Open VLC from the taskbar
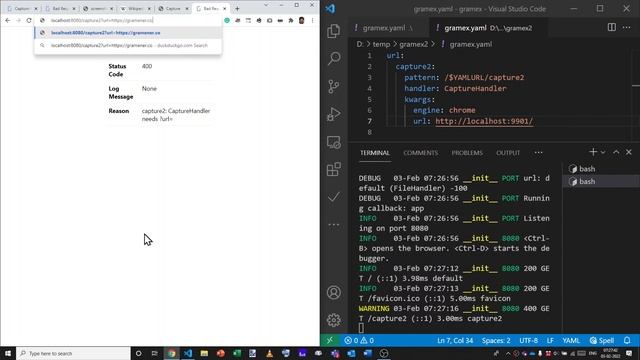The image size is (640, 360). pyautogui.click(x=269, y=353)
